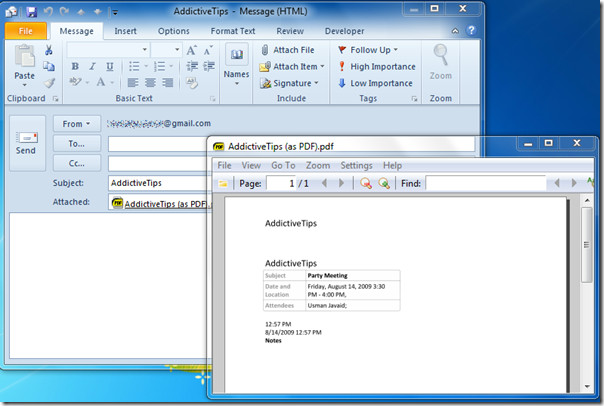Image resolution: width=604 pixels, height=406 pixels.
Task: Click the Grow Font icon
Action: 191,50
